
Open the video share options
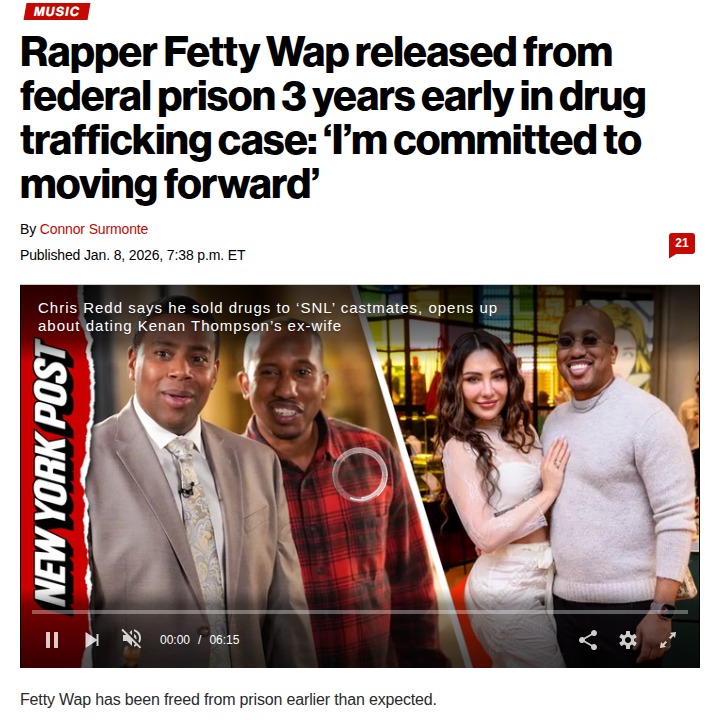[588, 640]
